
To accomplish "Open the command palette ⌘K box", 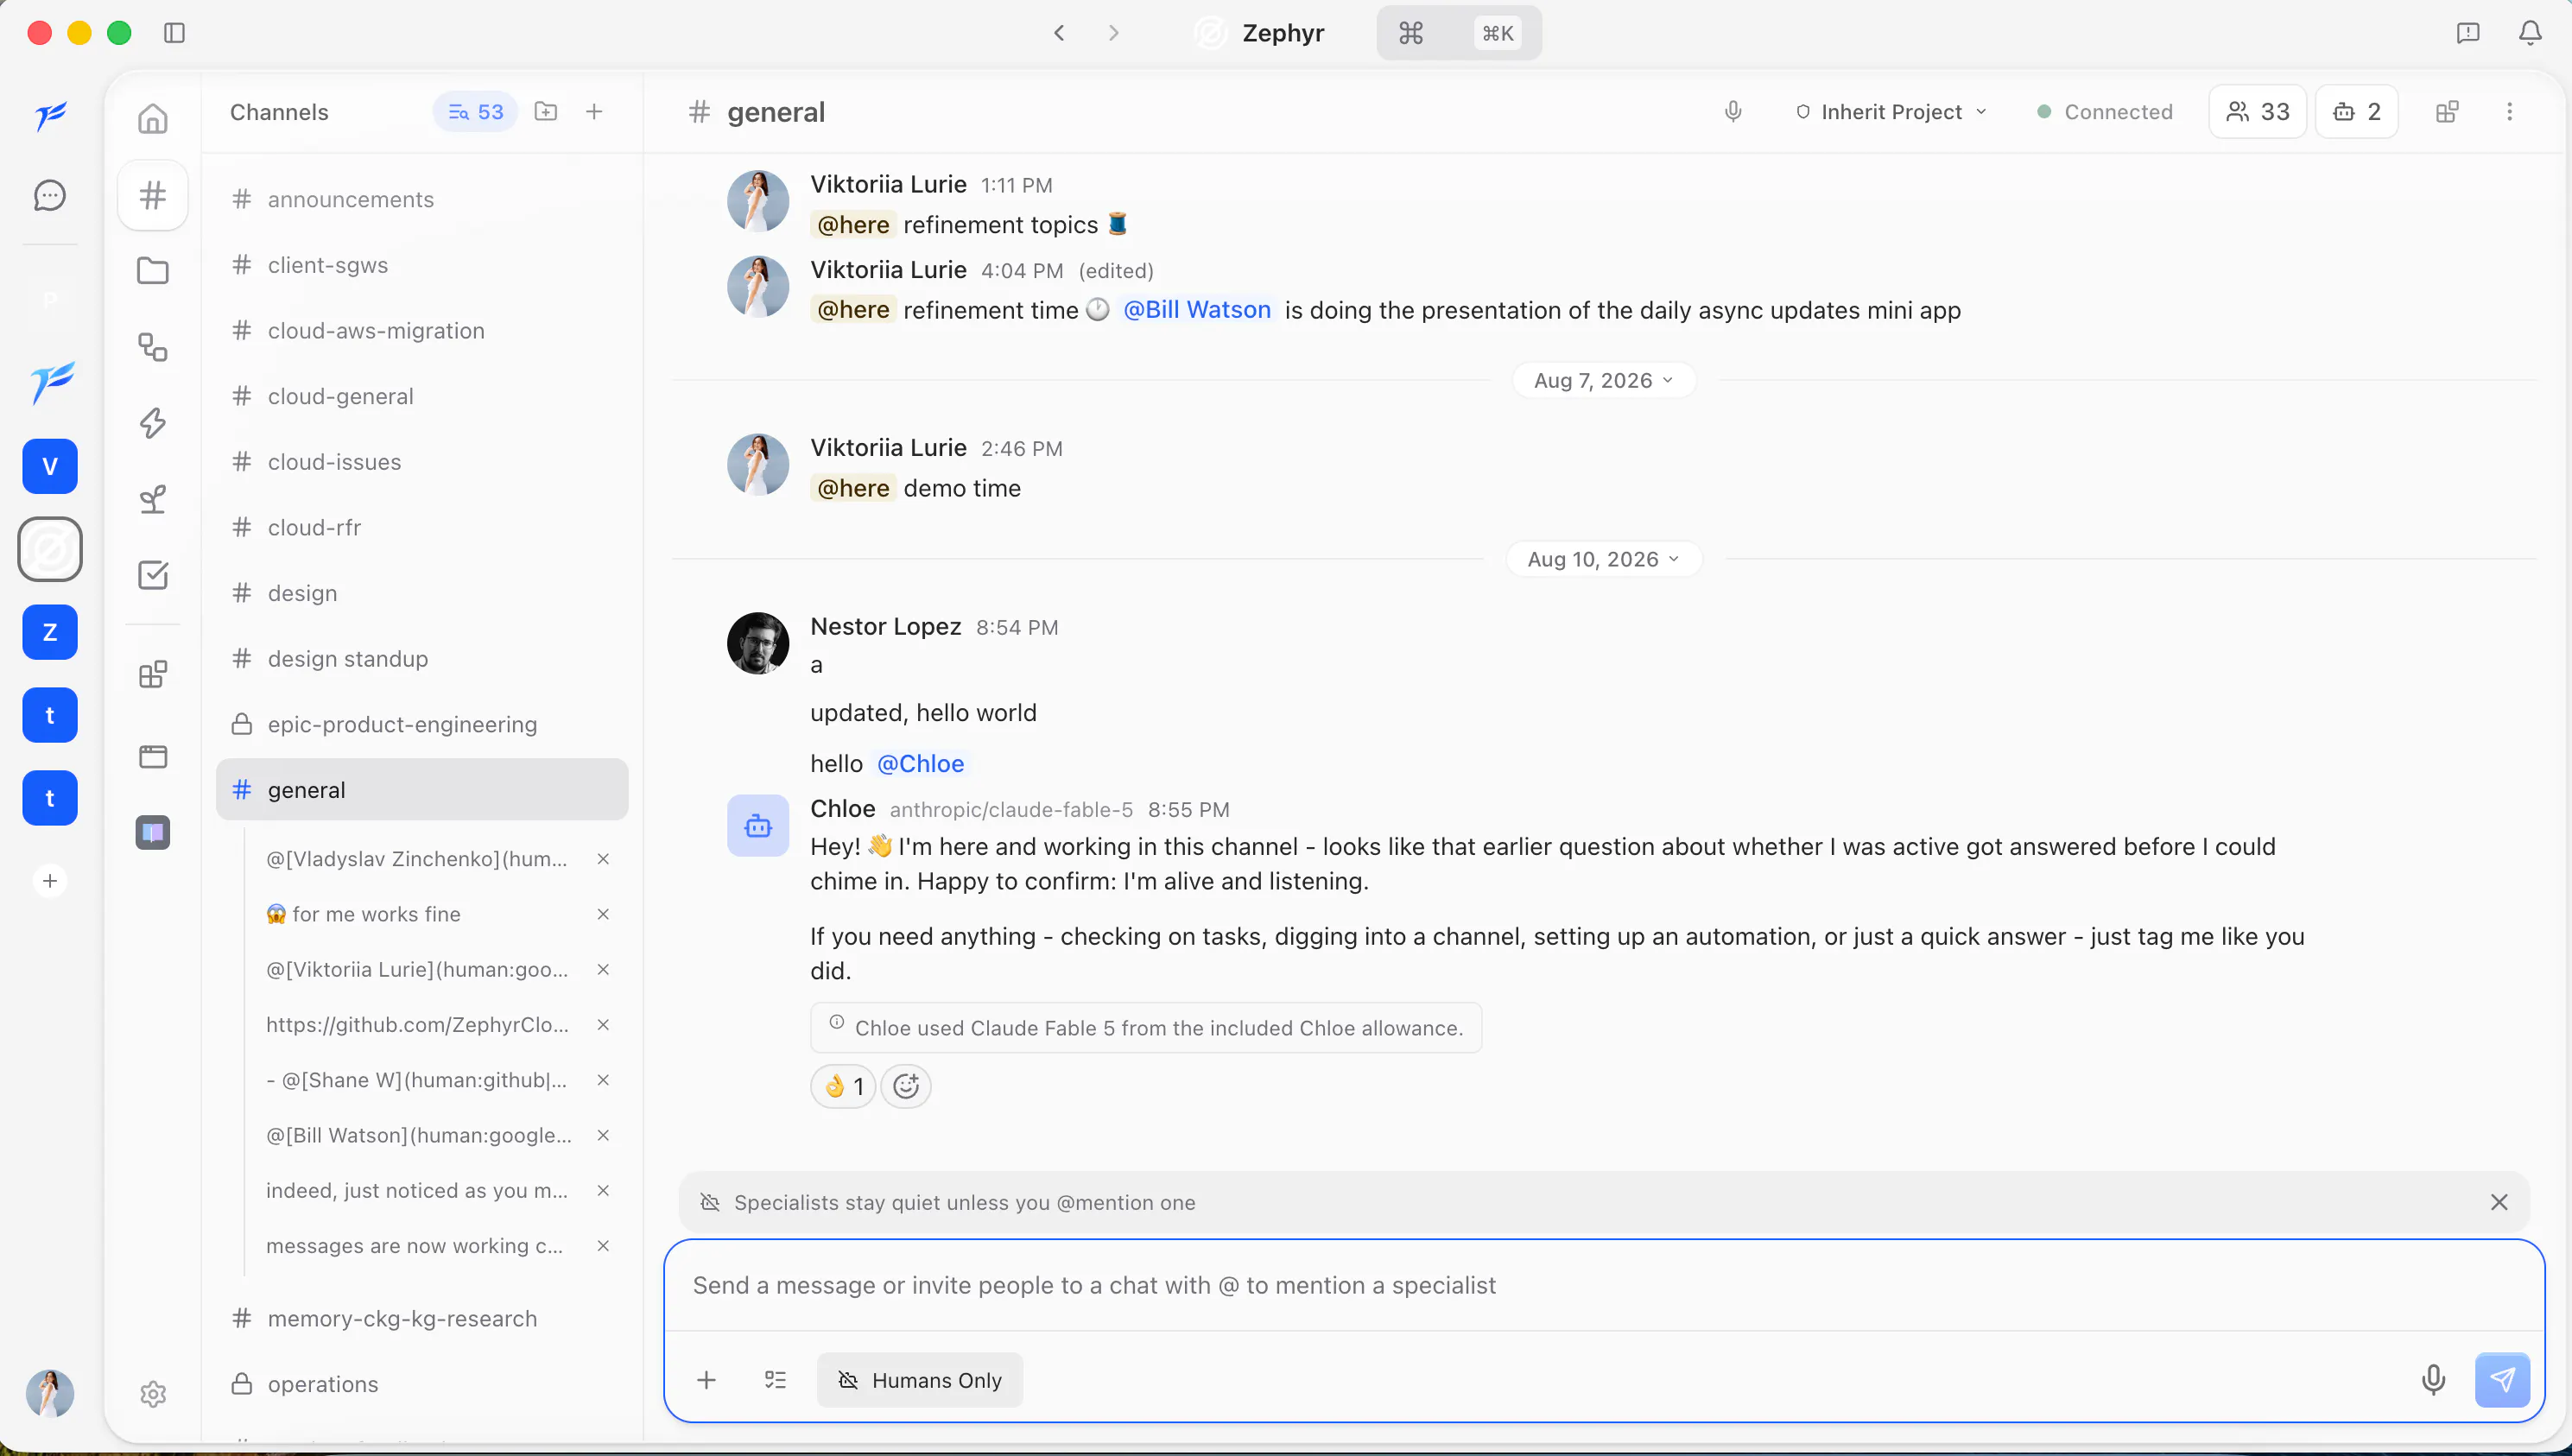I will [x=1459, y=33].
